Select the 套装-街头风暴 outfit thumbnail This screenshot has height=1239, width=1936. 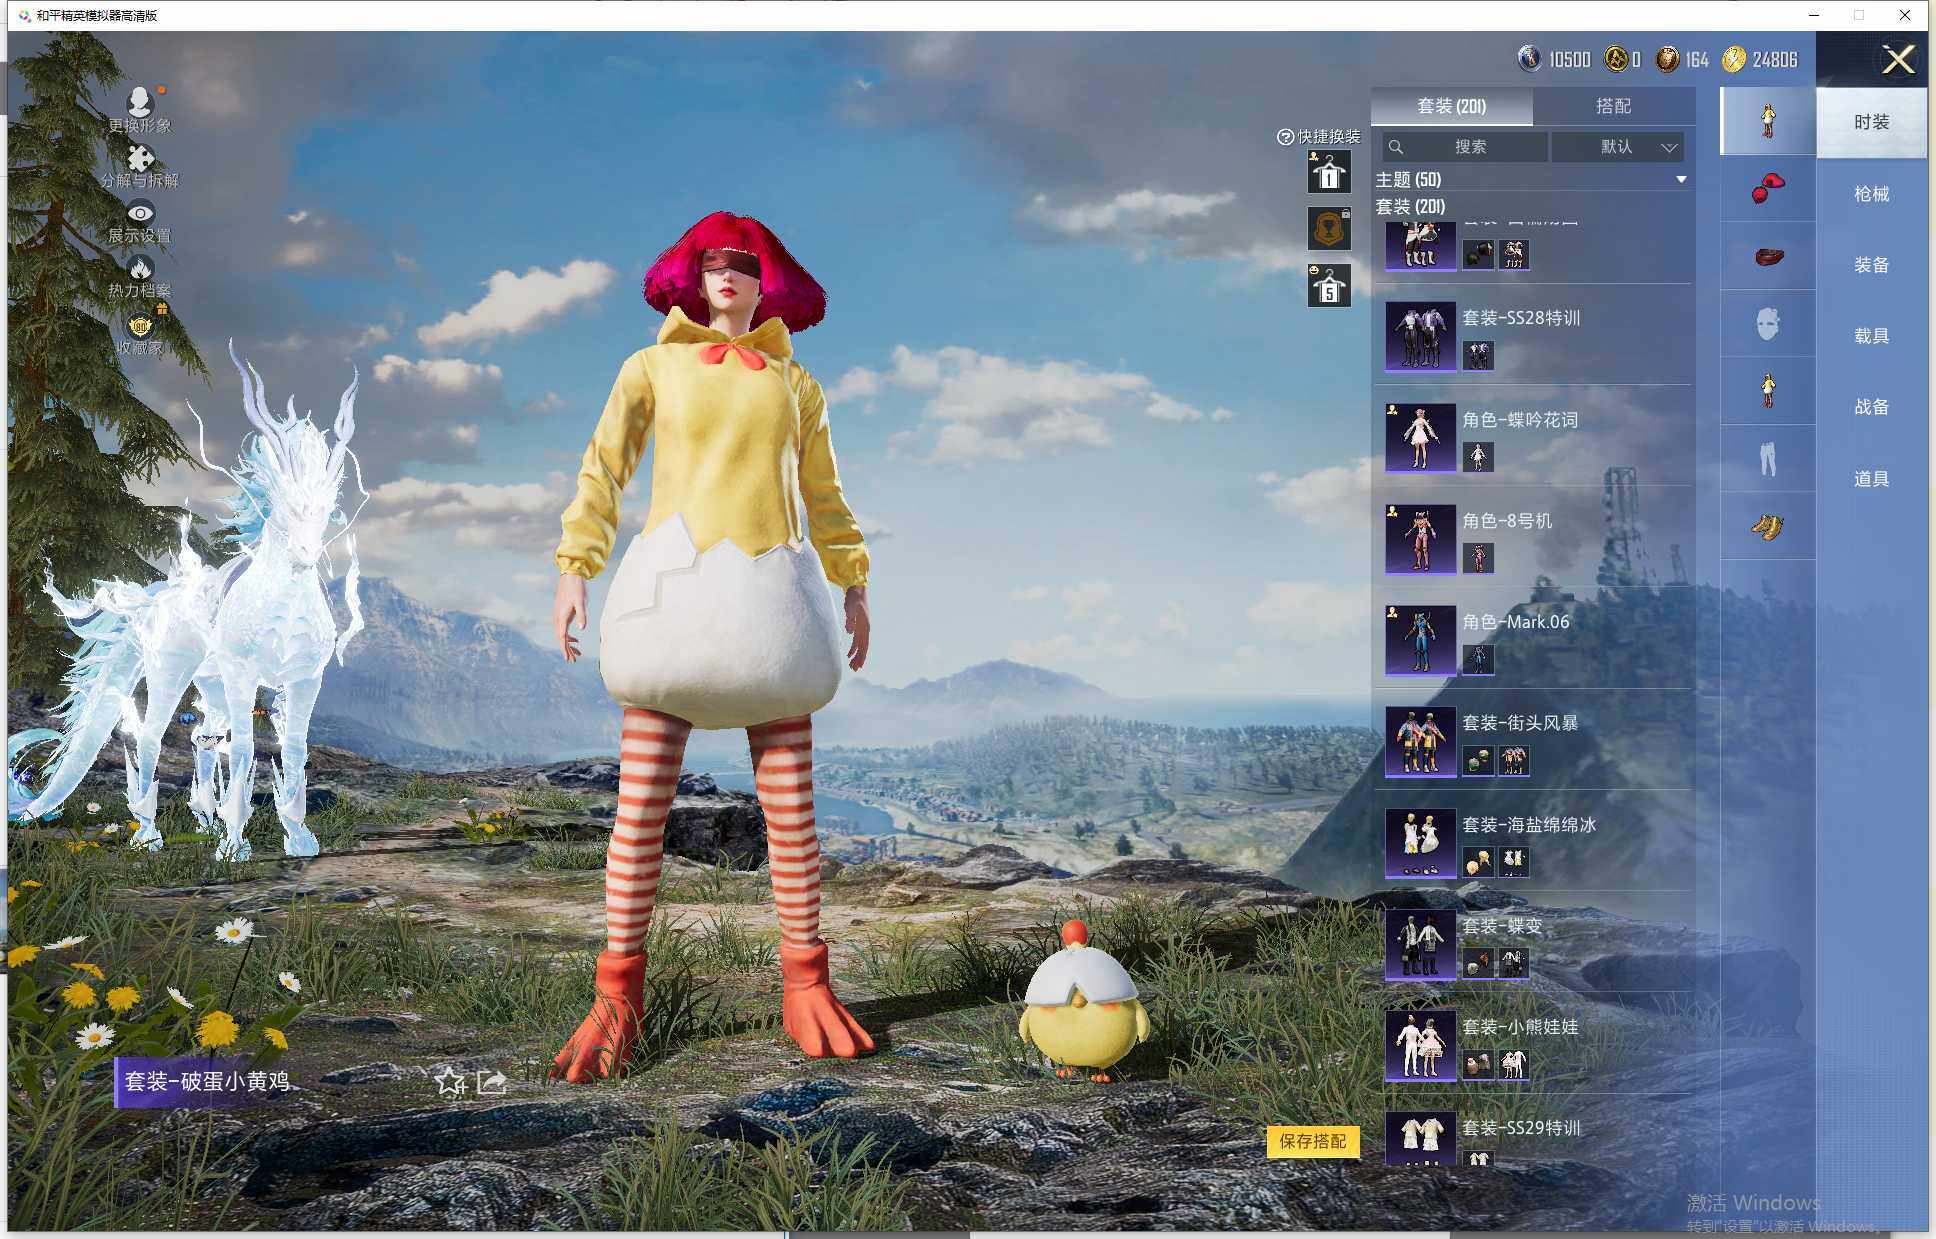point(1420,742)
